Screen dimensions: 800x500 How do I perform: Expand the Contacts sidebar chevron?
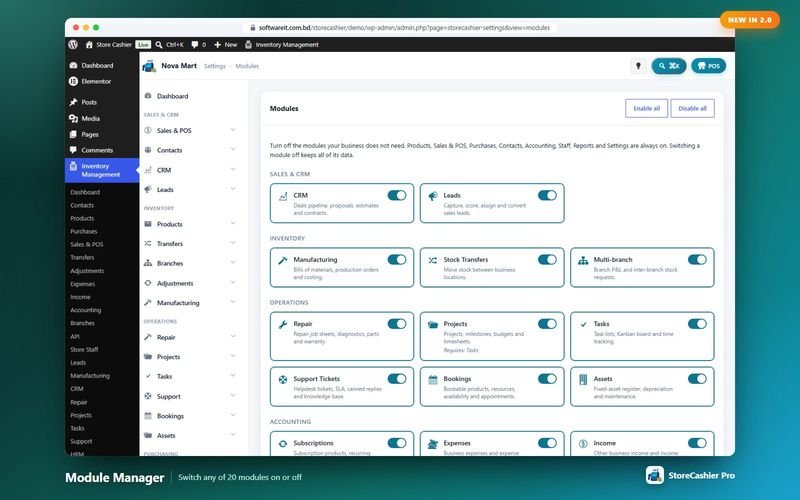[x=233, y=149]
